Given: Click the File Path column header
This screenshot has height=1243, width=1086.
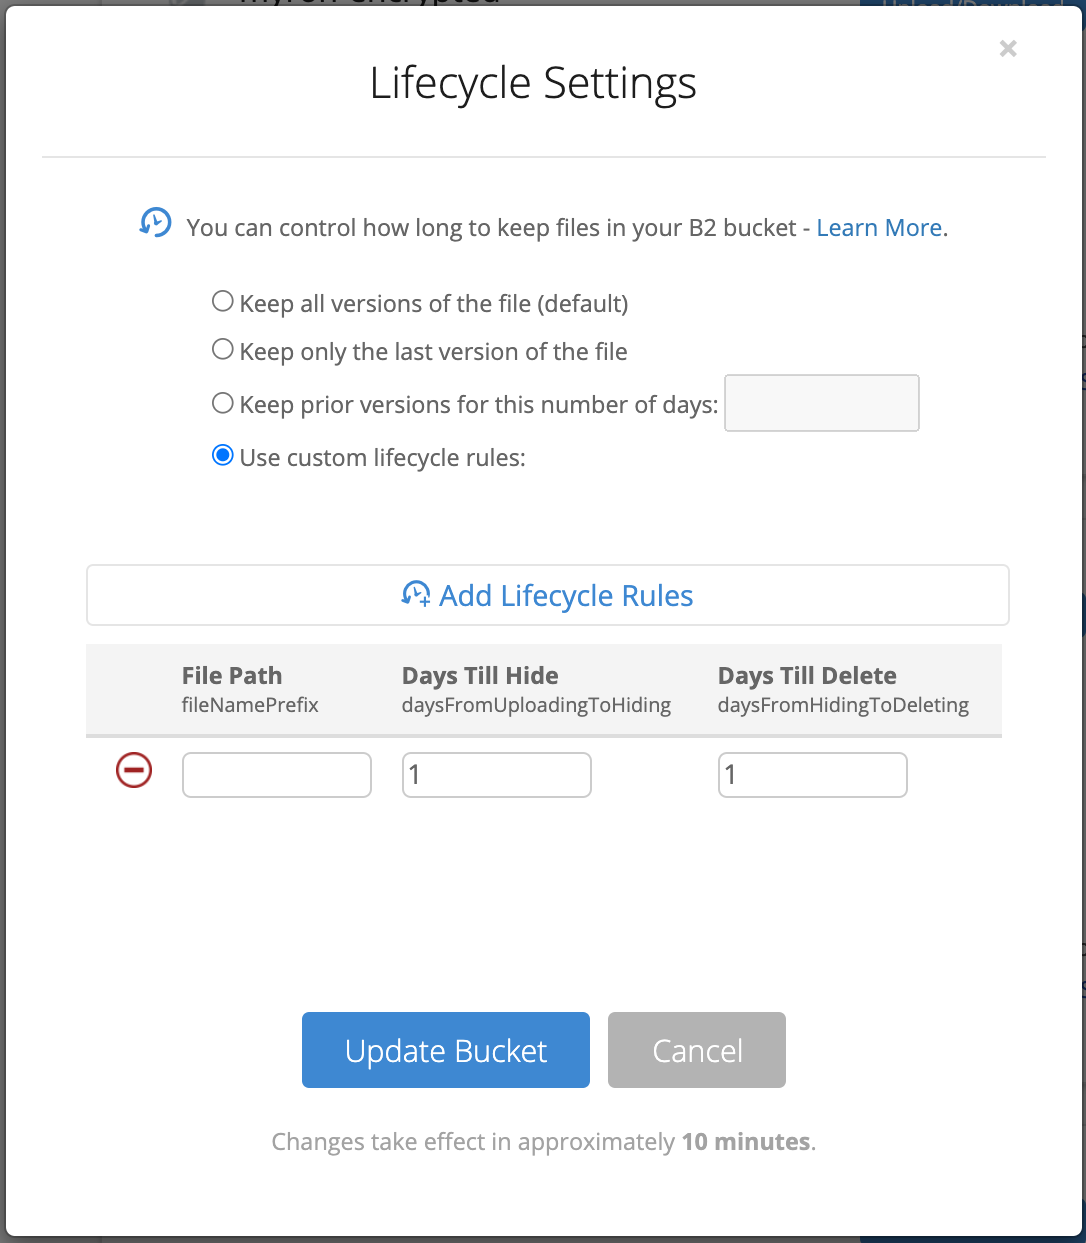Looking at the screenshot, I should pos(232,676).
